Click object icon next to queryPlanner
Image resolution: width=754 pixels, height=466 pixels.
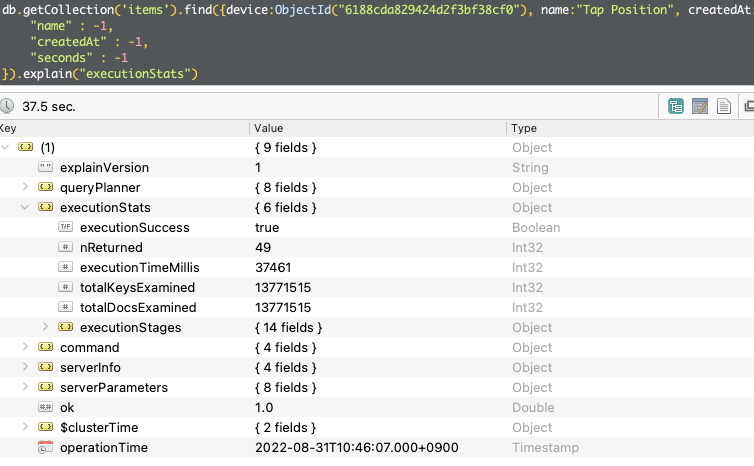click(x=46, y=187)
